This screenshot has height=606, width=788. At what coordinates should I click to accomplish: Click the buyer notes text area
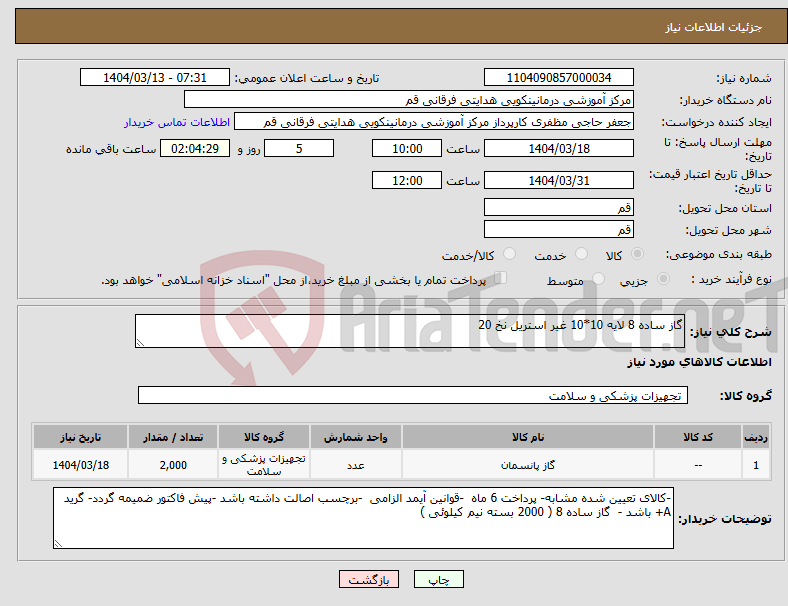[x=363, y=518]
